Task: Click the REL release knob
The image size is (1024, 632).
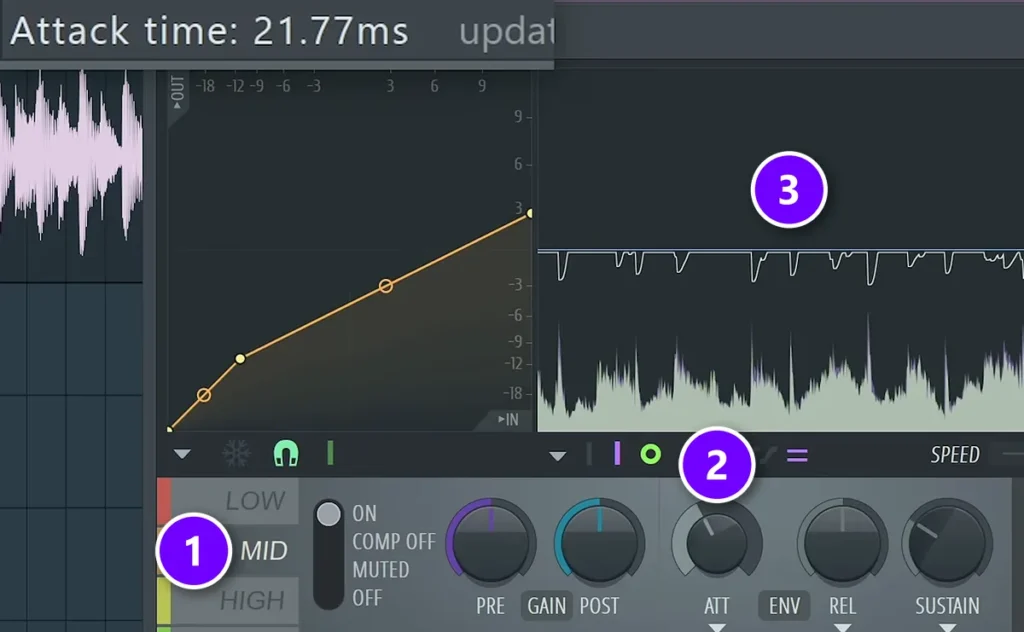Action: point(842,542)
